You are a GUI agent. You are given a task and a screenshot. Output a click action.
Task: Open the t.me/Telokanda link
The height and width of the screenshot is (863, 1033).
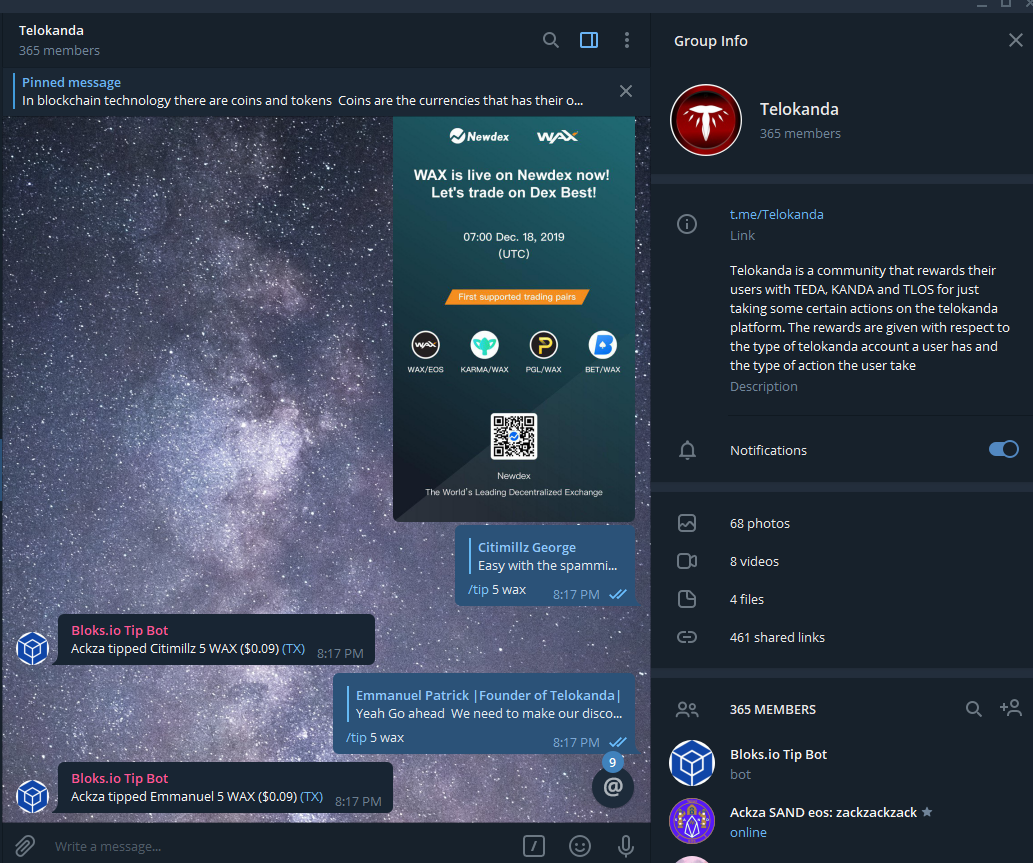coord(776,214)
